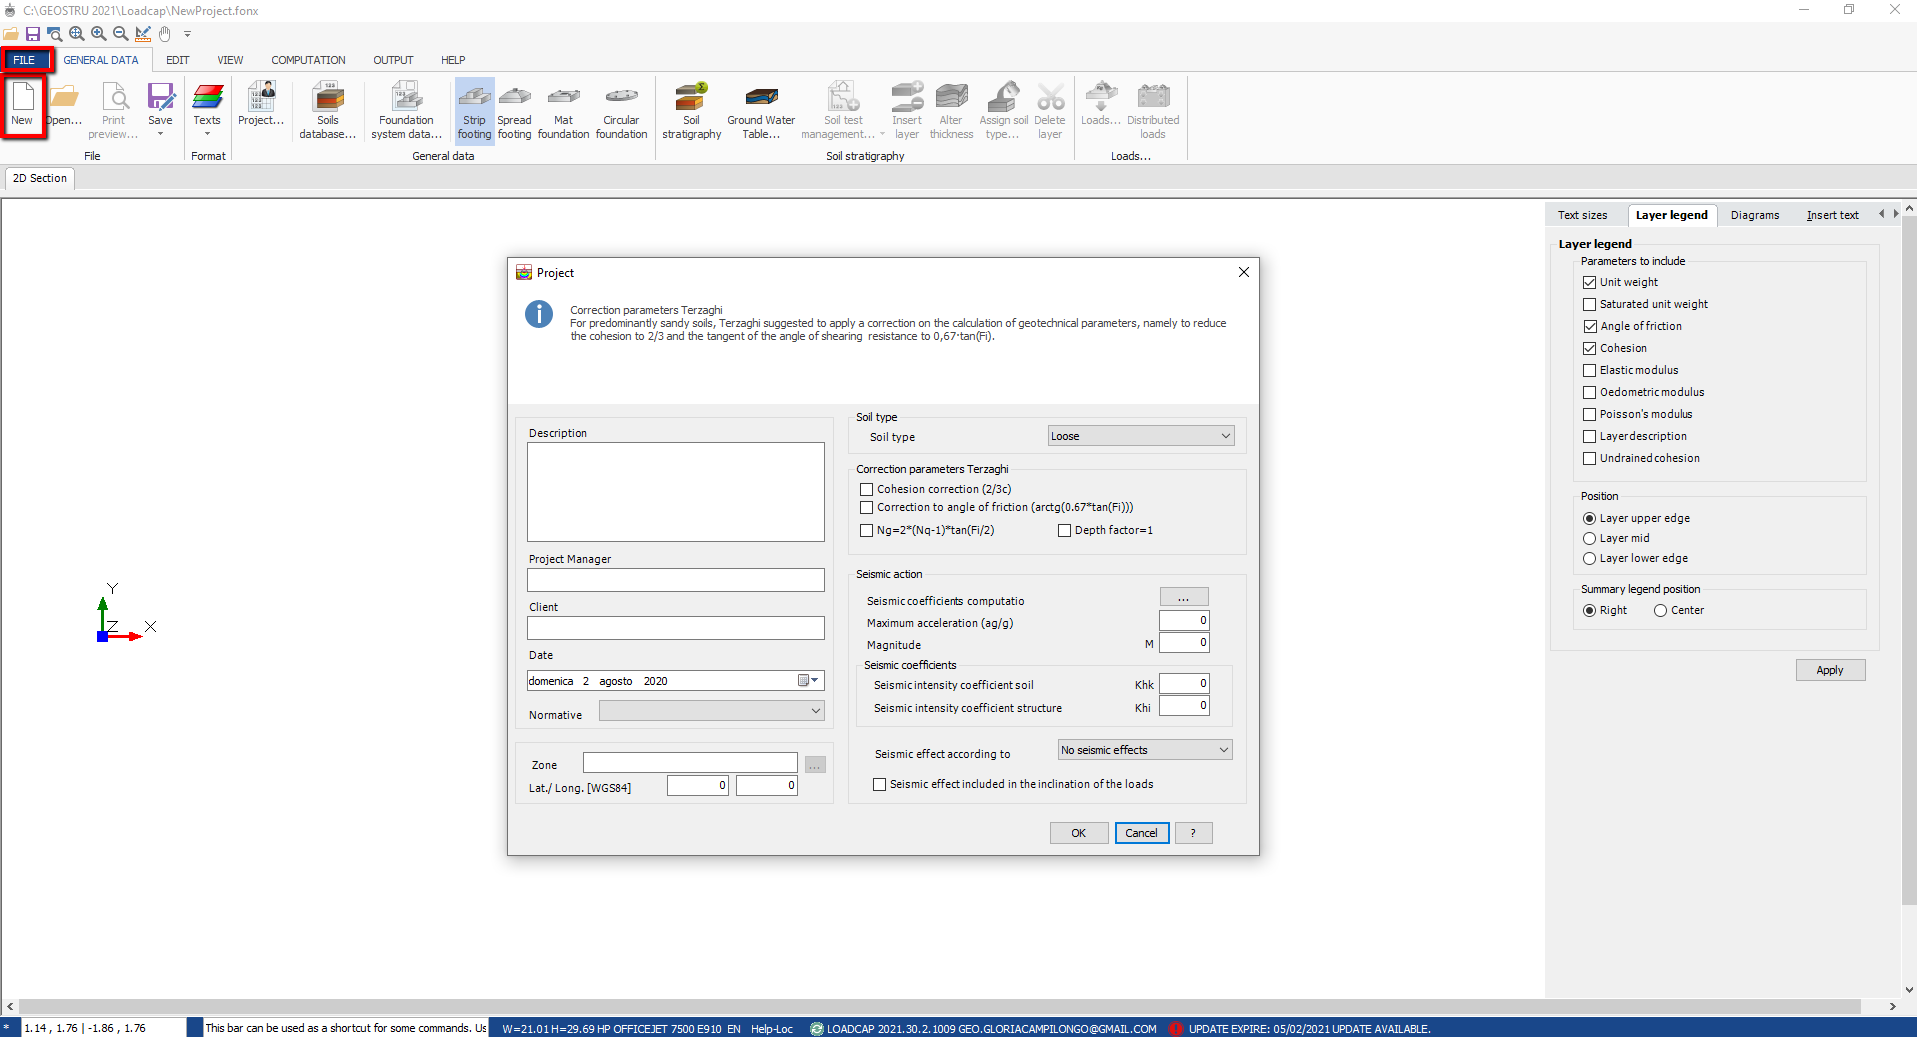Click the measure distance ruler icon
This screenshot has height=1037, width=1917.
click(143, 34)
